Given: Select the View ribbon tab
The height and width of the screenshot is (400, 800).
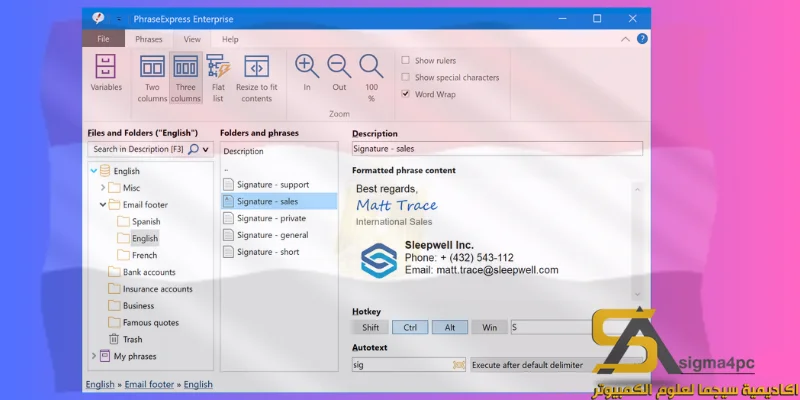Looking at the screenshot, I should (x=192, y=39).
